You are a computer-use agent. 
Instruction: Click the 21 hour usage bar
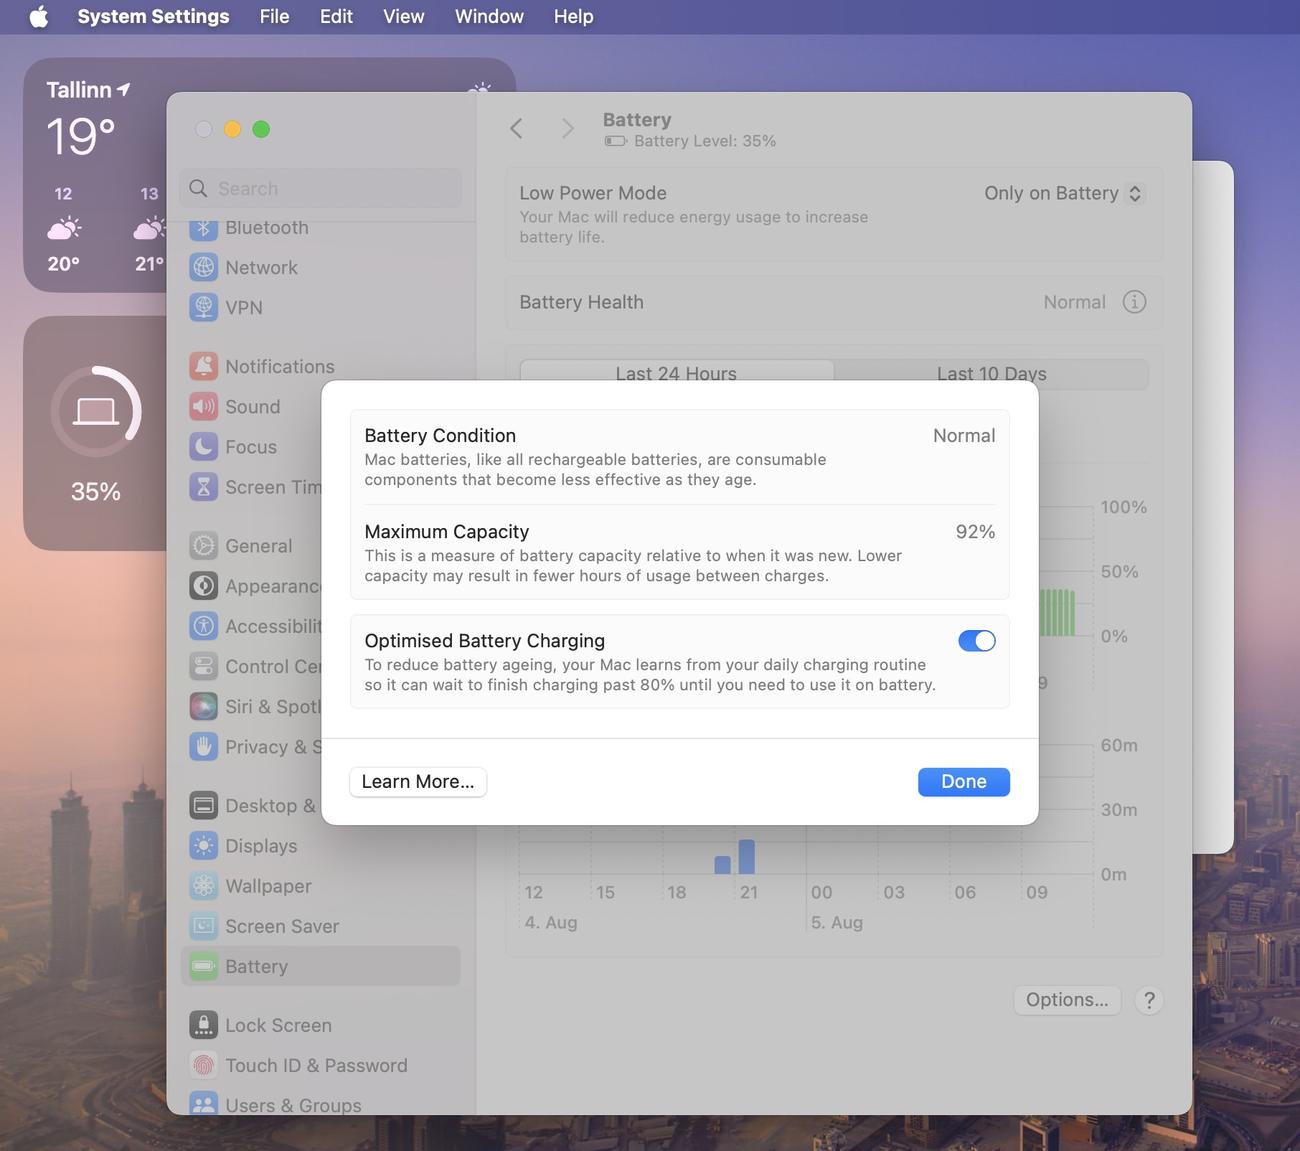746,857
